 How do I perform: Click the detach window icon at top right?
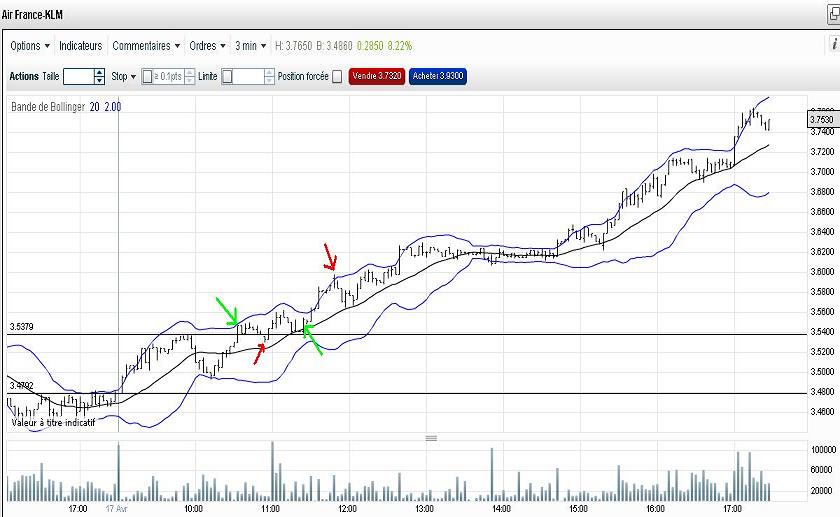click(834, 14)
